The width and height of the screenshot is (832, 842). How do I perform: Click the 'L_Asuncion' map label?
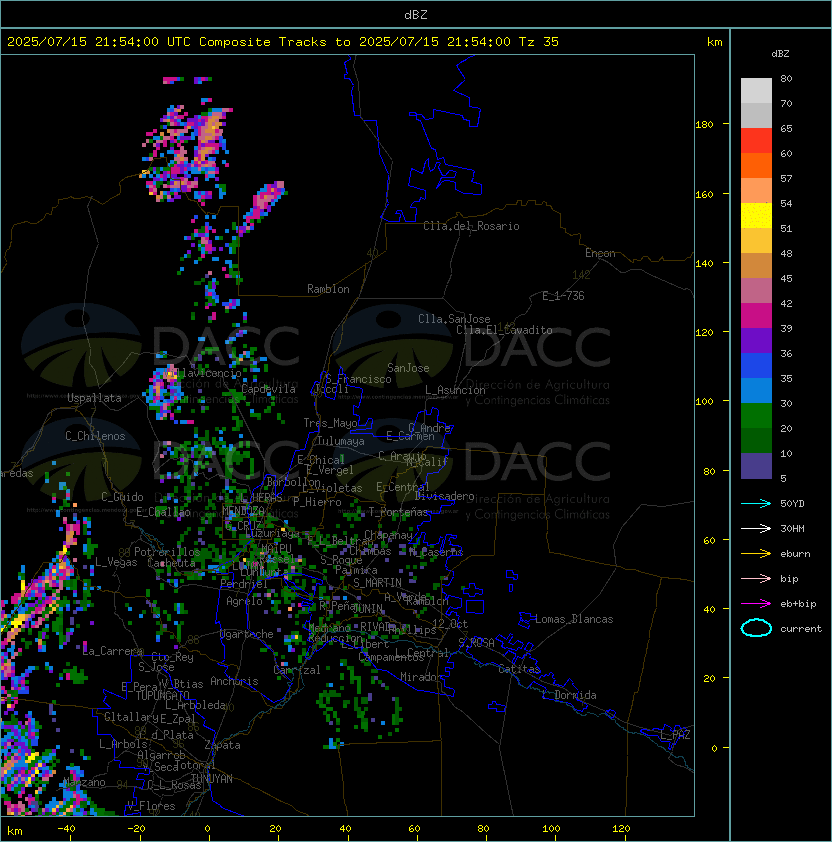[x=455, y=390]
